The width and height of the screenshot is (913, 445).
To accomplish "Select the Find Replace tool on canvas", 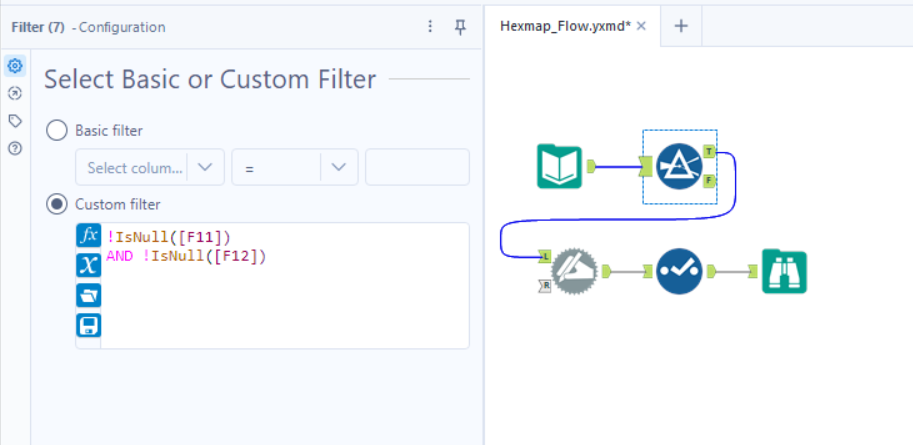I will point(574,271).
